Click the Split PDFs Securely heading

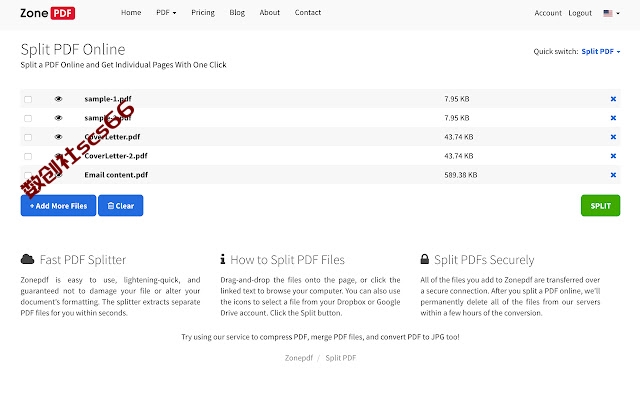[x=484, y=260]
